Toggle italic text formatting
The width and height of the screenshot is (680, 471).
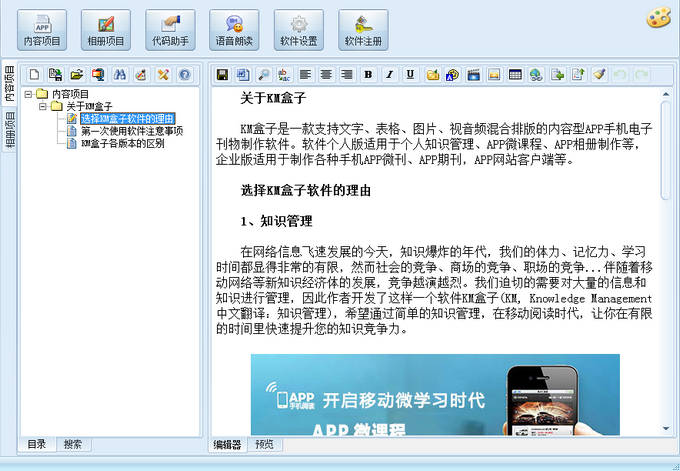click(x=389, y=75)
